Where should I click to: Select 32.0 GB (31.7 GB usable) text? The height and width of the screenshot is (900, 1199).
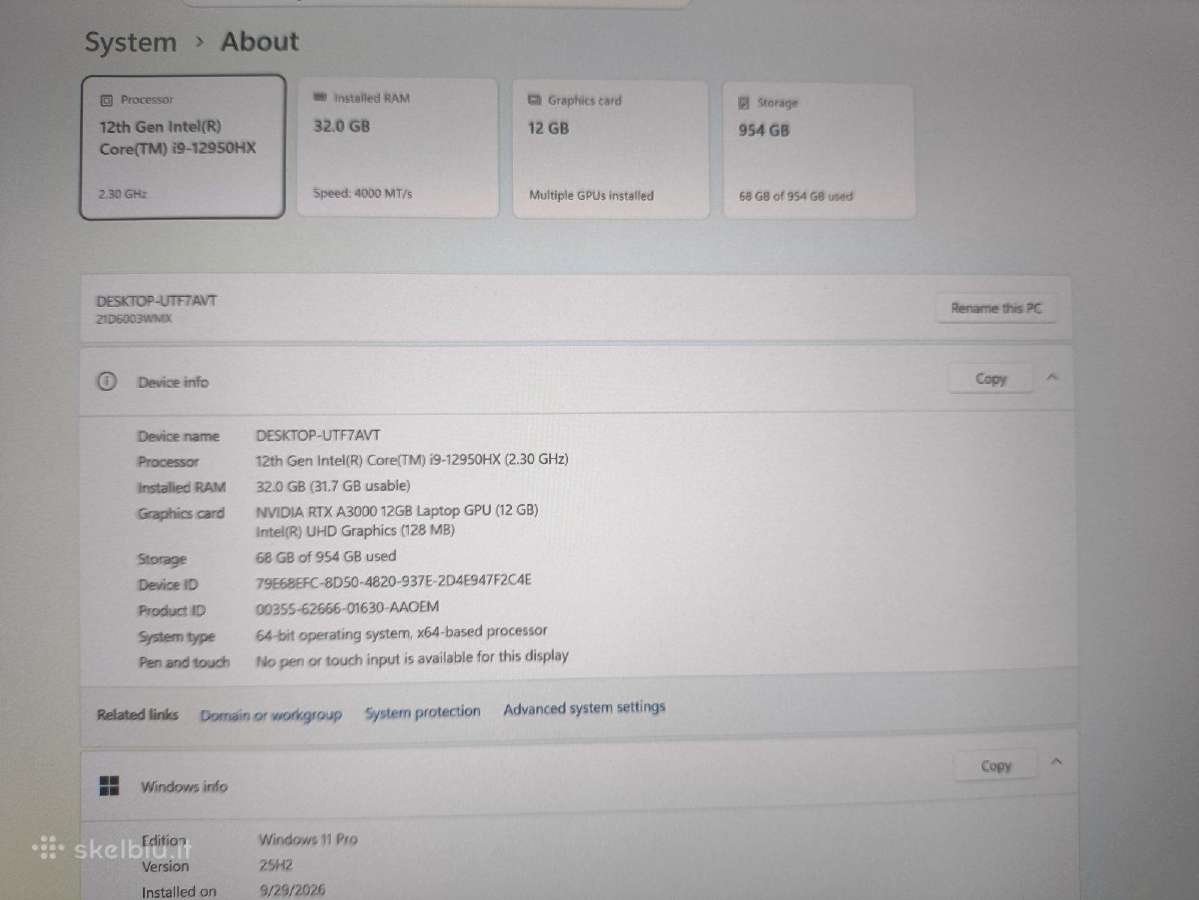pyautogui.click(x=333, y=486)
